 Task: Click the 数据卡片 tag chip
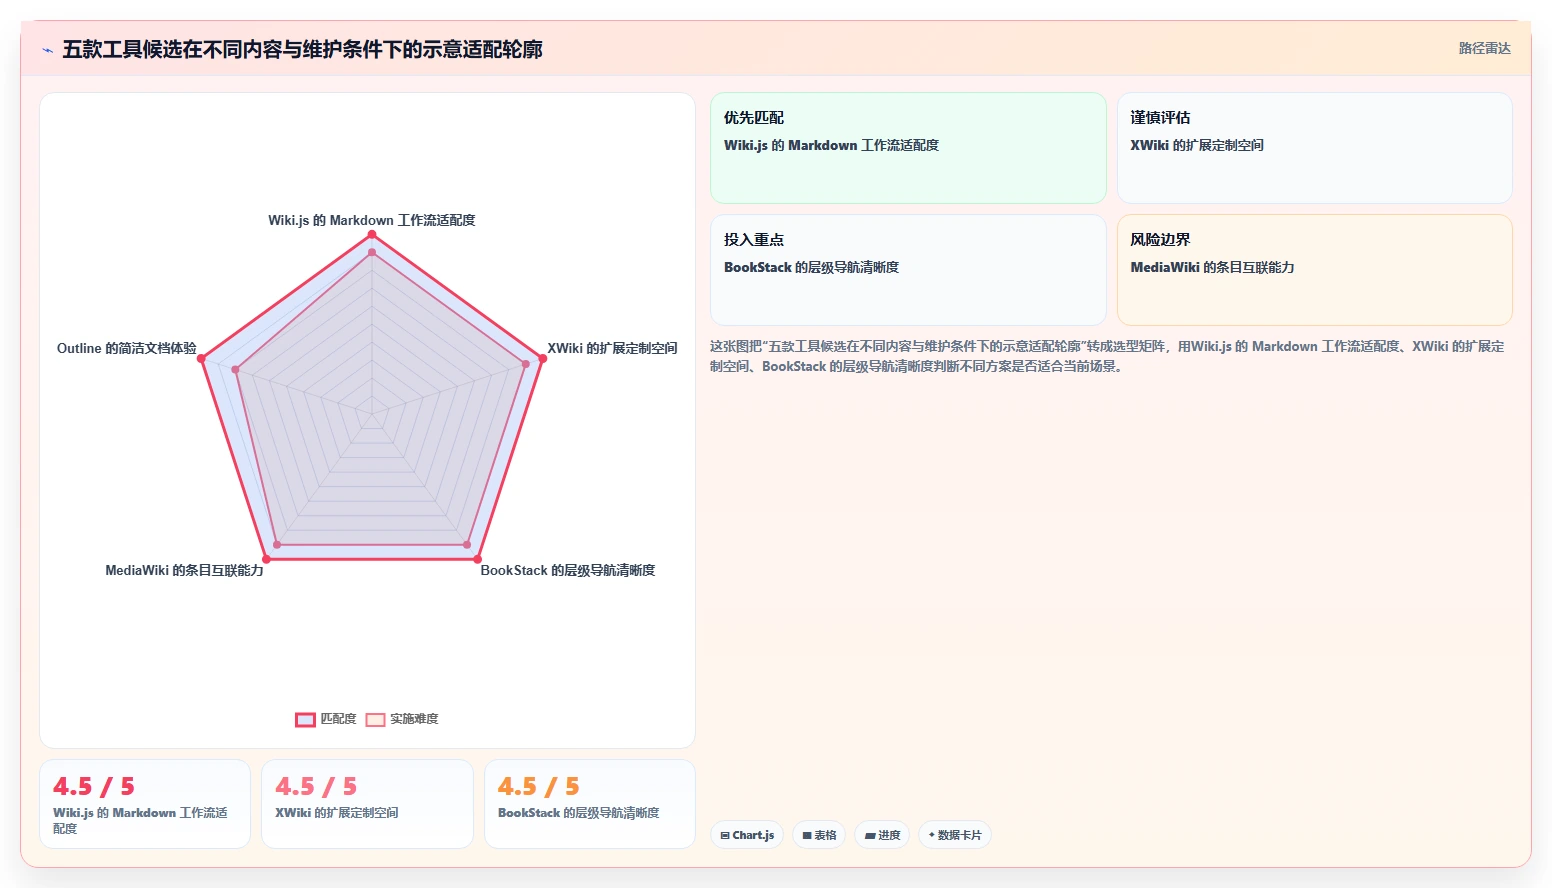[955, 835]
